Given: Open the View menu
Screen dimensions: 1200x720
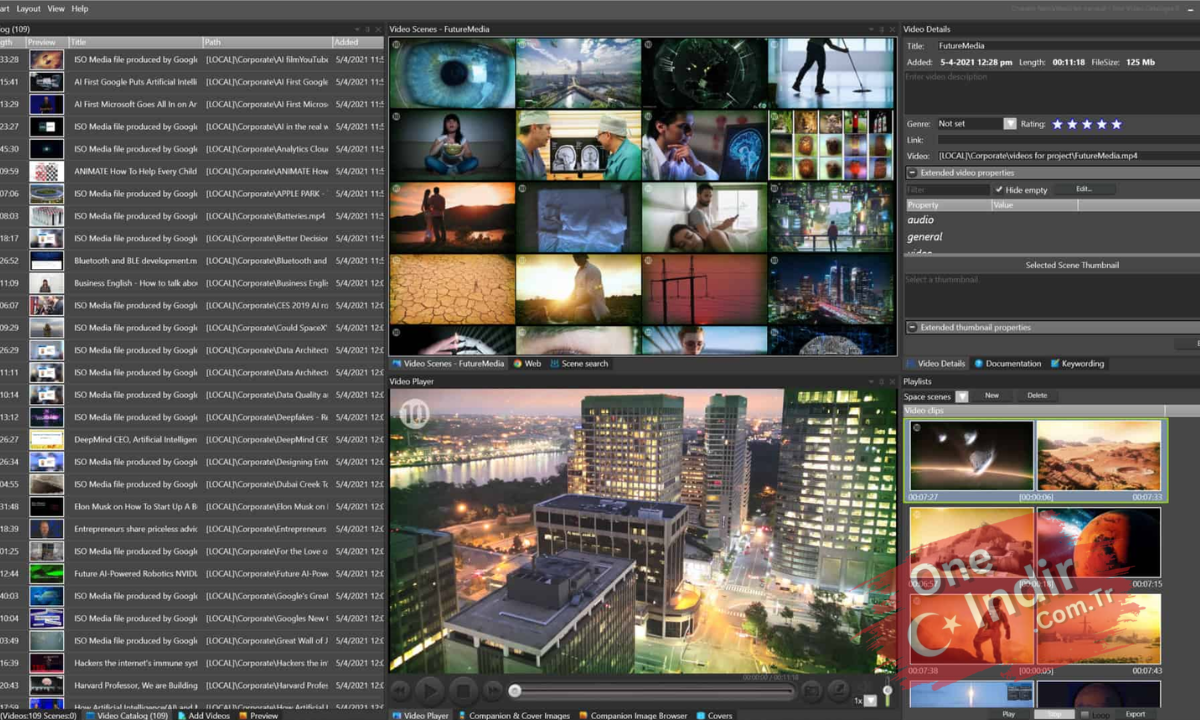Looking at the screenshot, I should (56, 8).
